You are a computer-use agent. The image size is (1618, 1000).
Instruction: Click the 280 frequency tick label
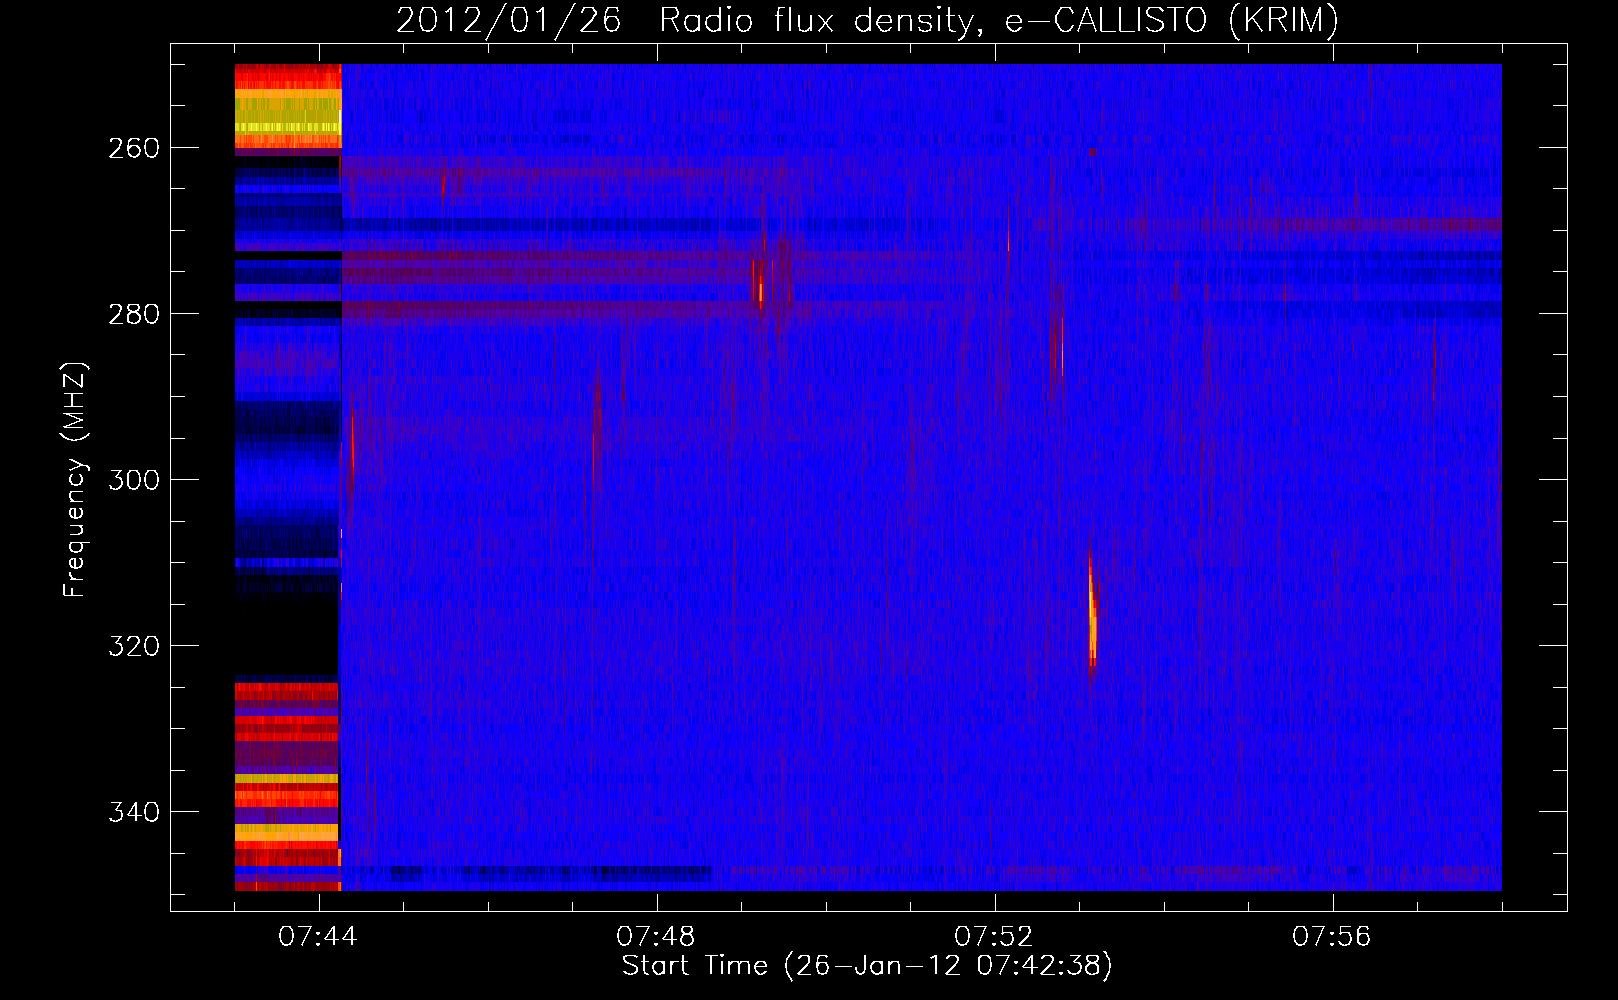(134, 314)
